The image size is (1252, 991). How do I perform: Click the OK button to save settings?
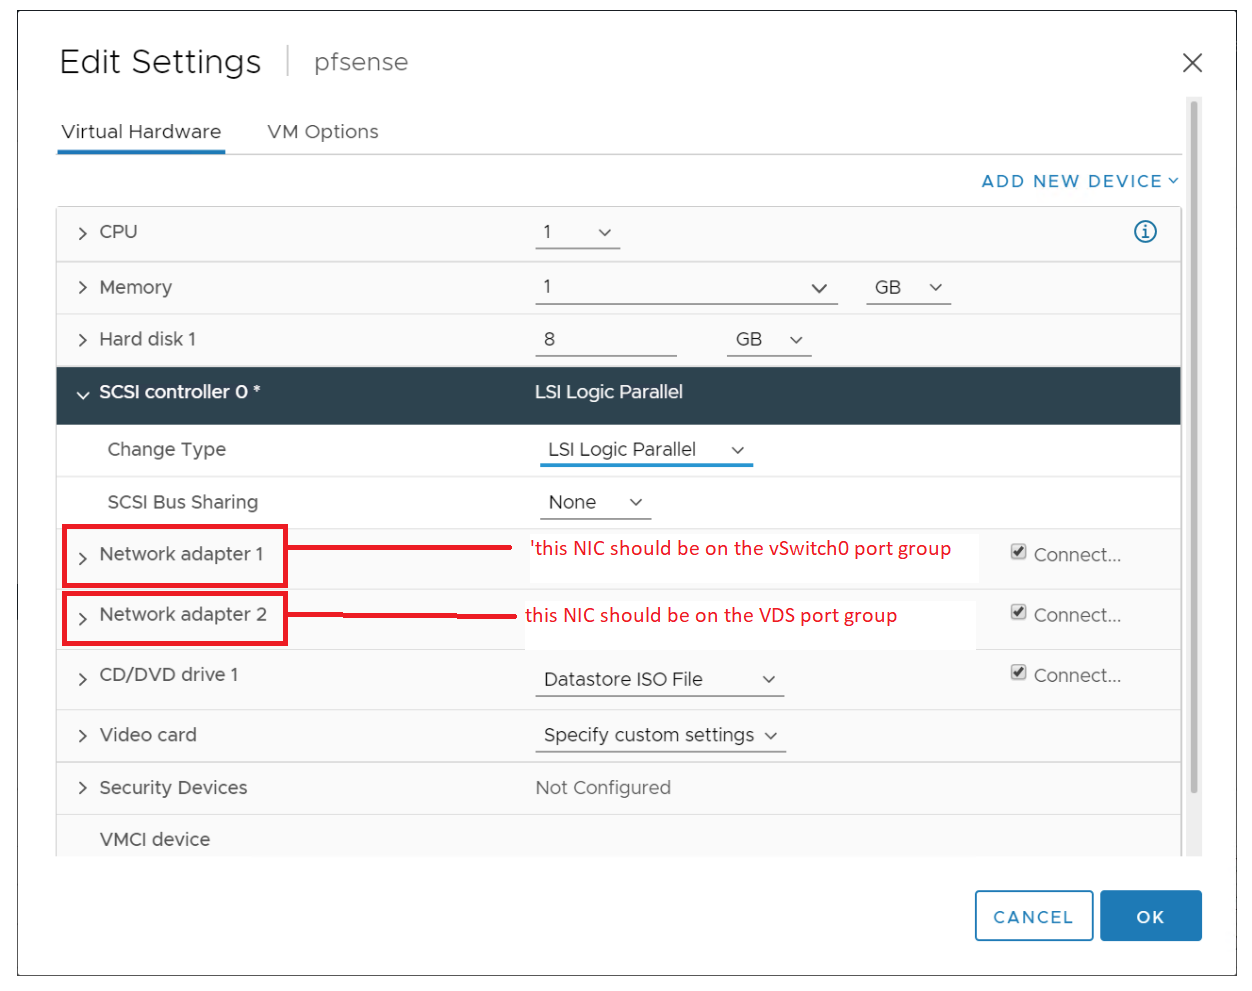click(1150, 915)
